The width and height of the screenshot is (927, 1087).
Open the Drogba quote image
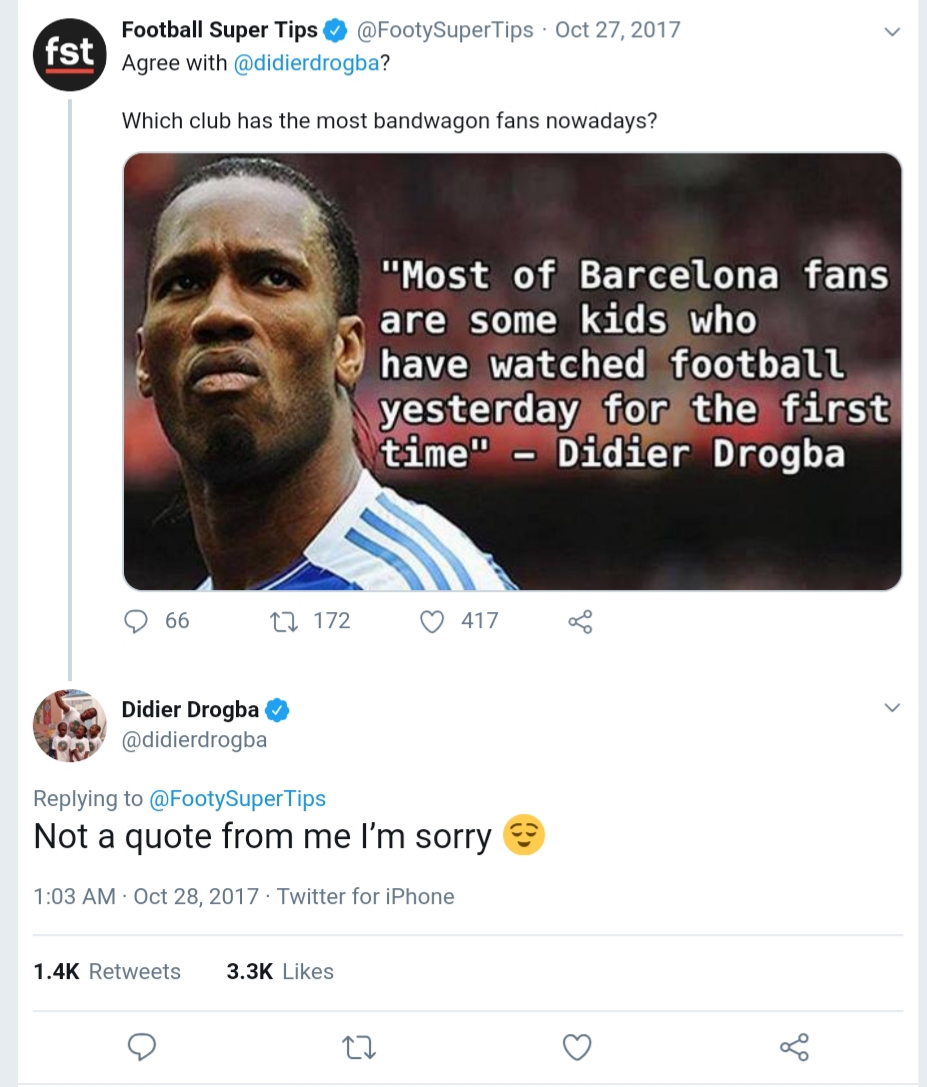point(512,371)
